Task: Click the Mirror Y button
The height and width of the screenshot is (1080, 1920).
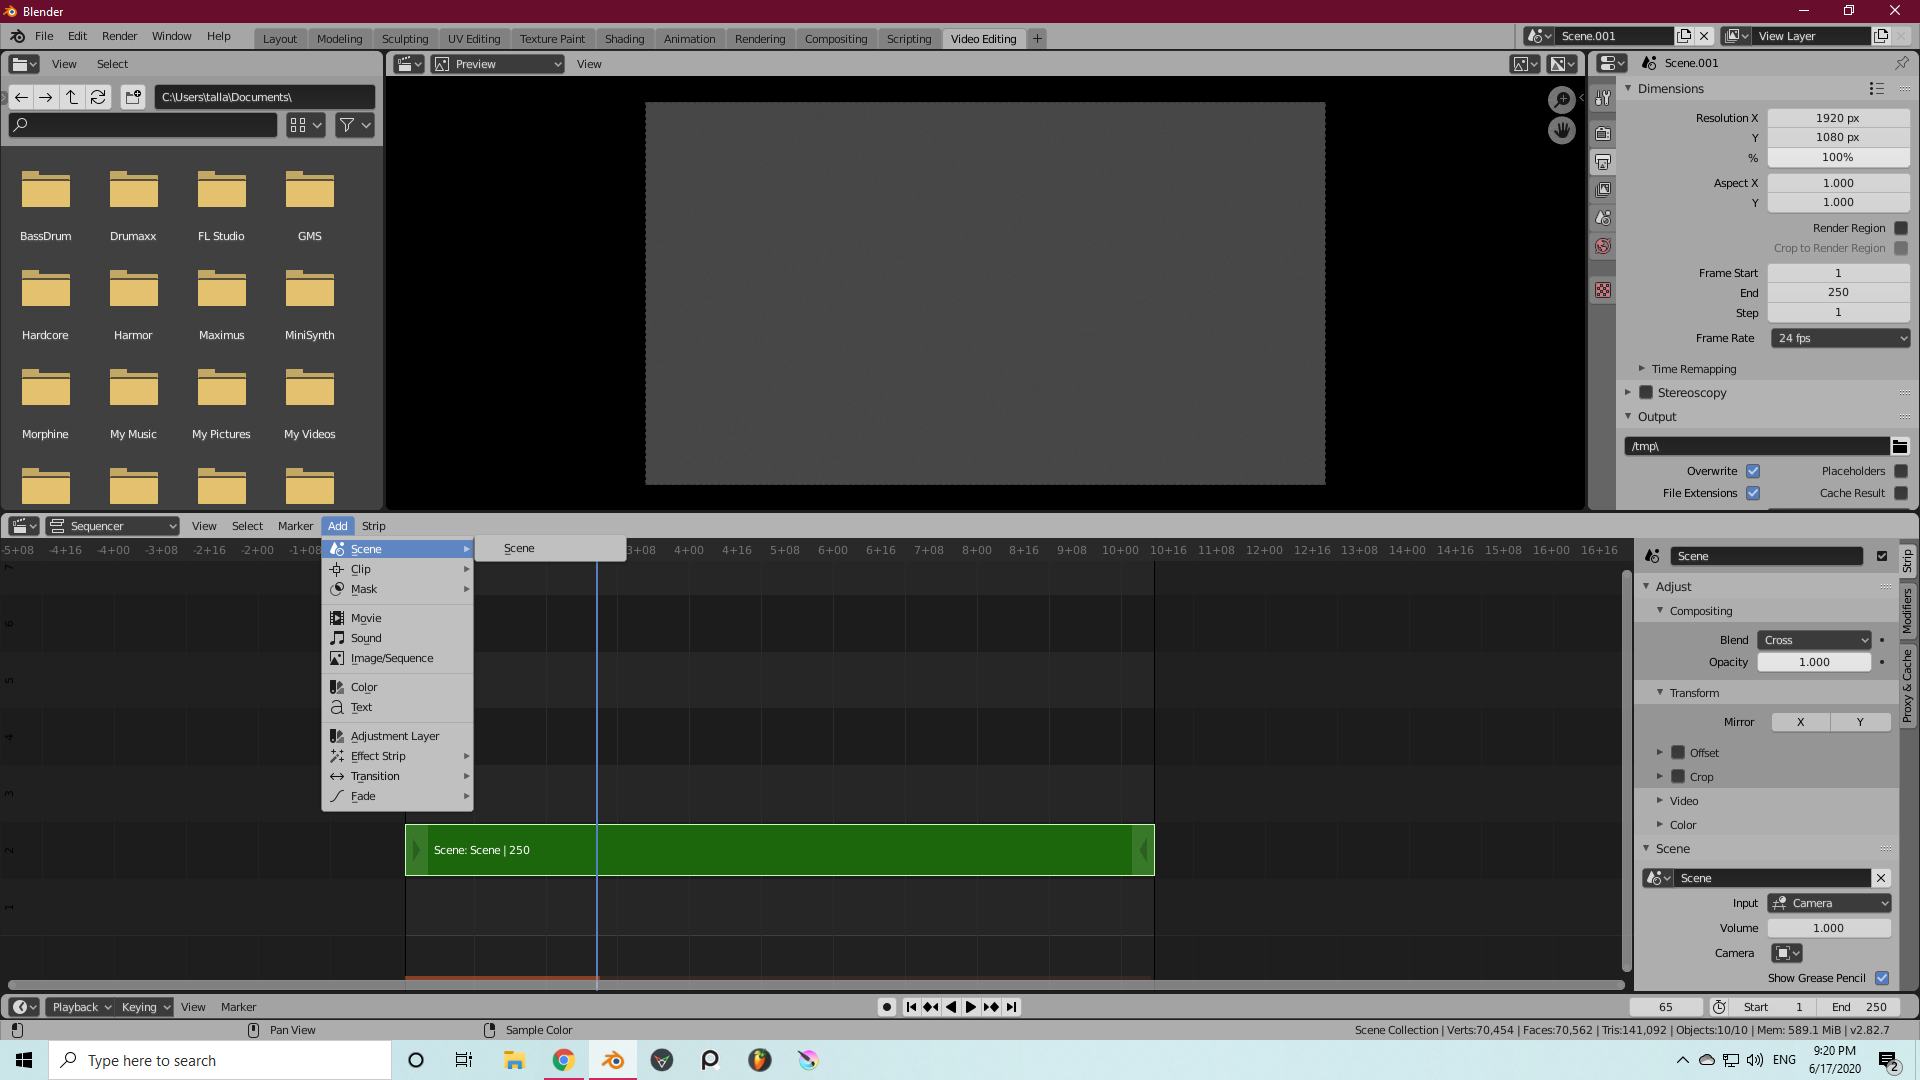Action: tap(1861, 722)
